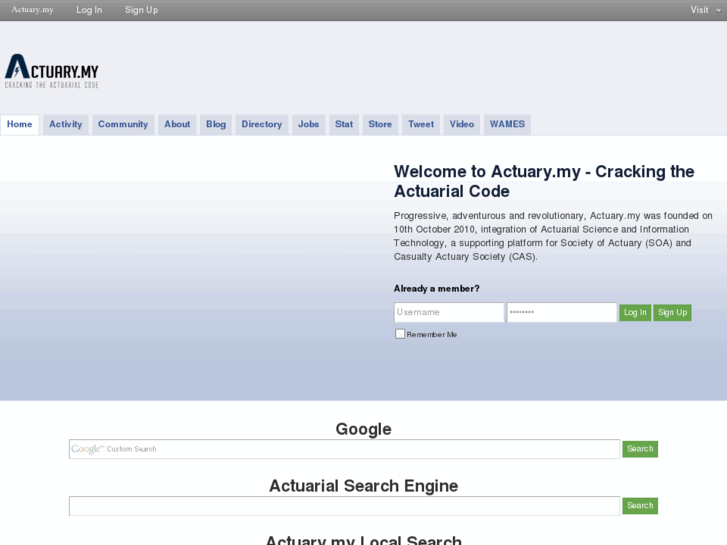Click the Actuary.my logo
This screenshot has width=727, height=545.
[52, 71]
